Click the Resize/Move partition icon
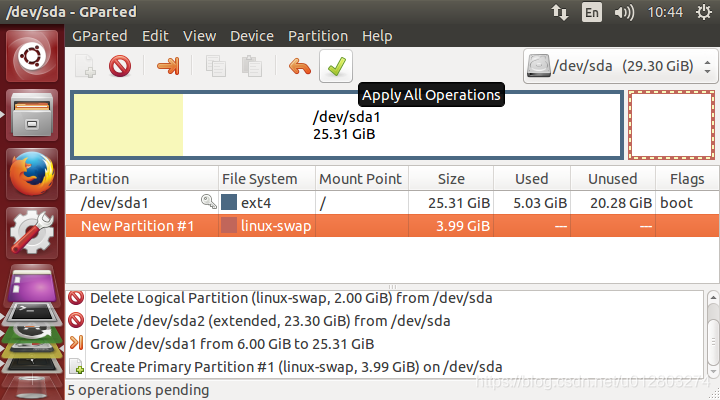The image size is (720, 400). 168,66
